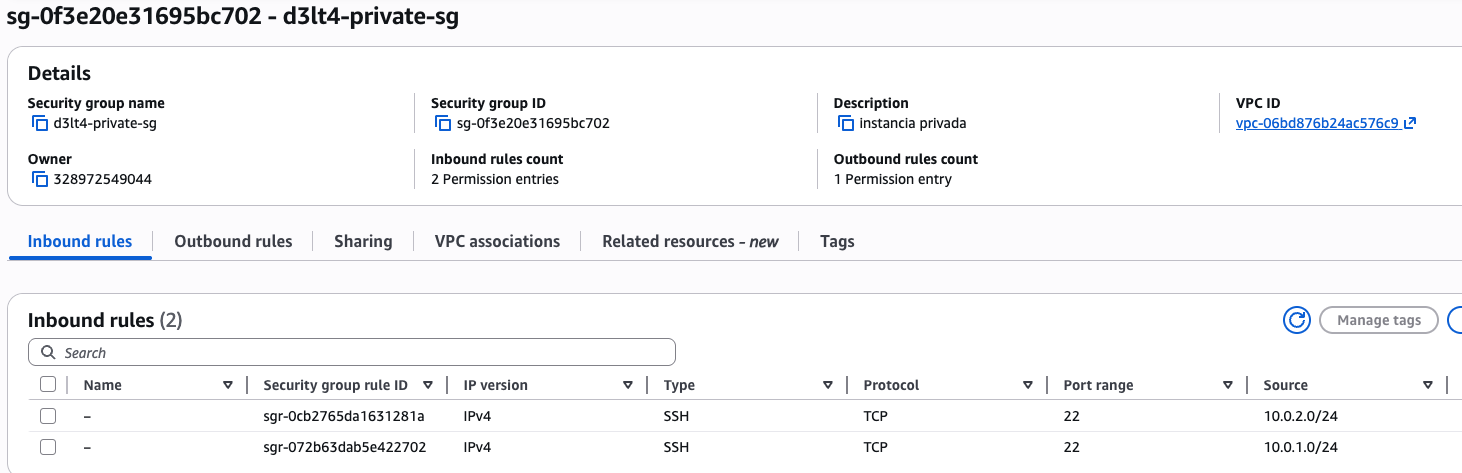Click the search magnifier icon in rules filter
1462x473 pixels.
pyautogui.click(x=48, y=353)
